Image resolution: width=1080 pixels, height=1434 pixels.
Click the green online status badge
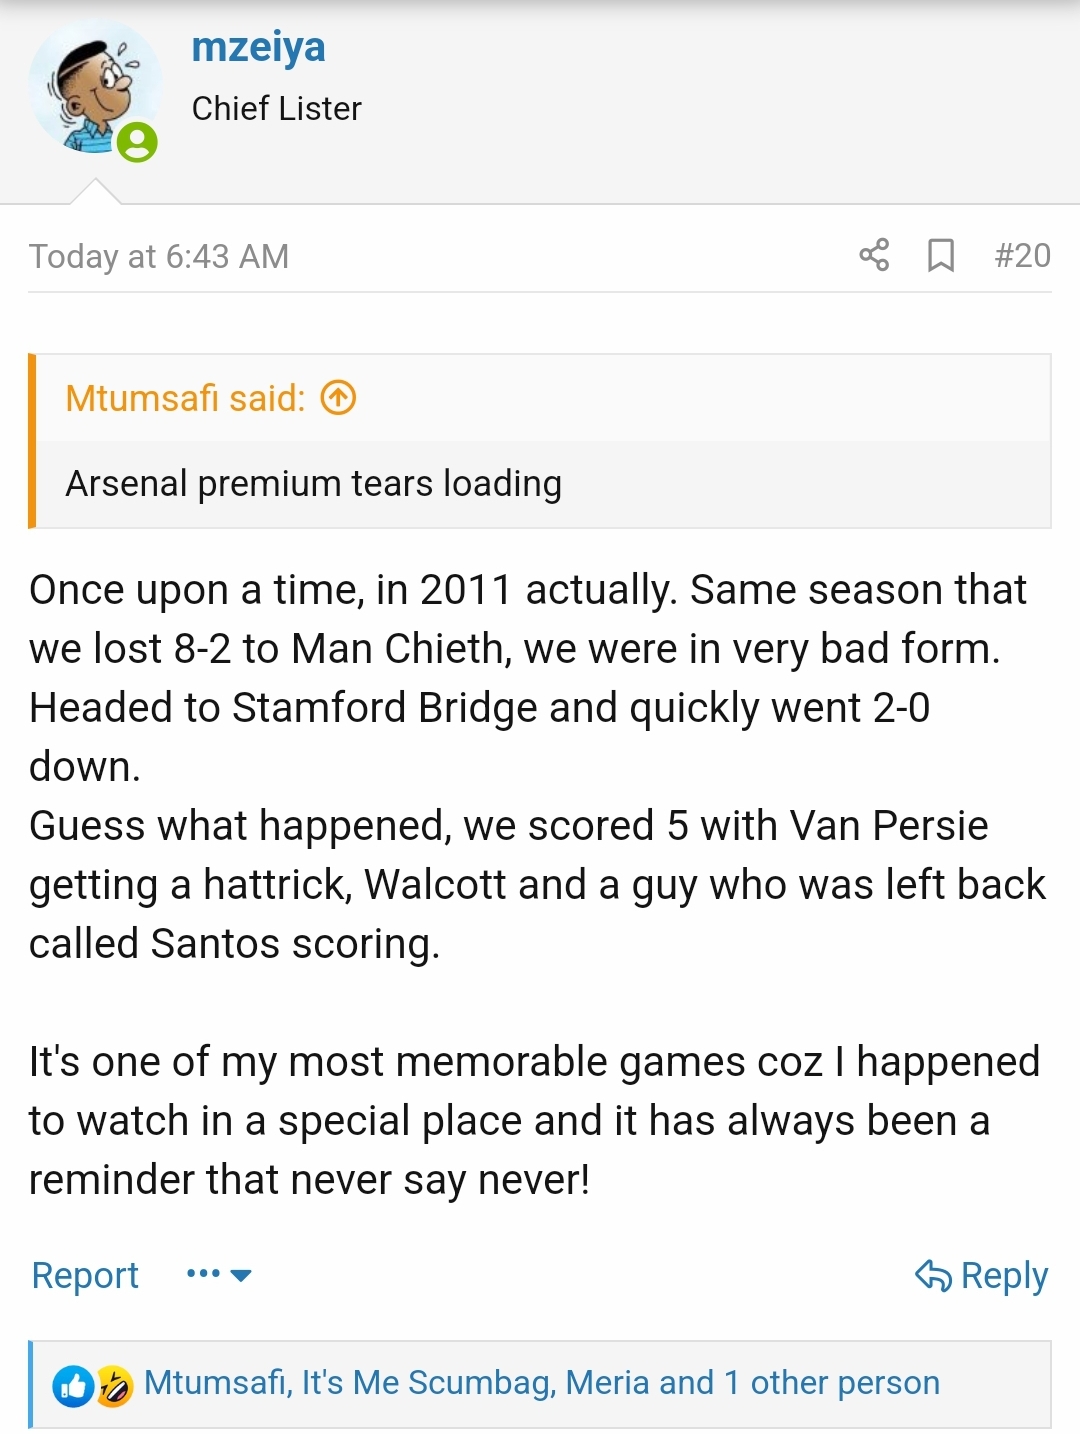pyautogui.click(x=137, y=142)
